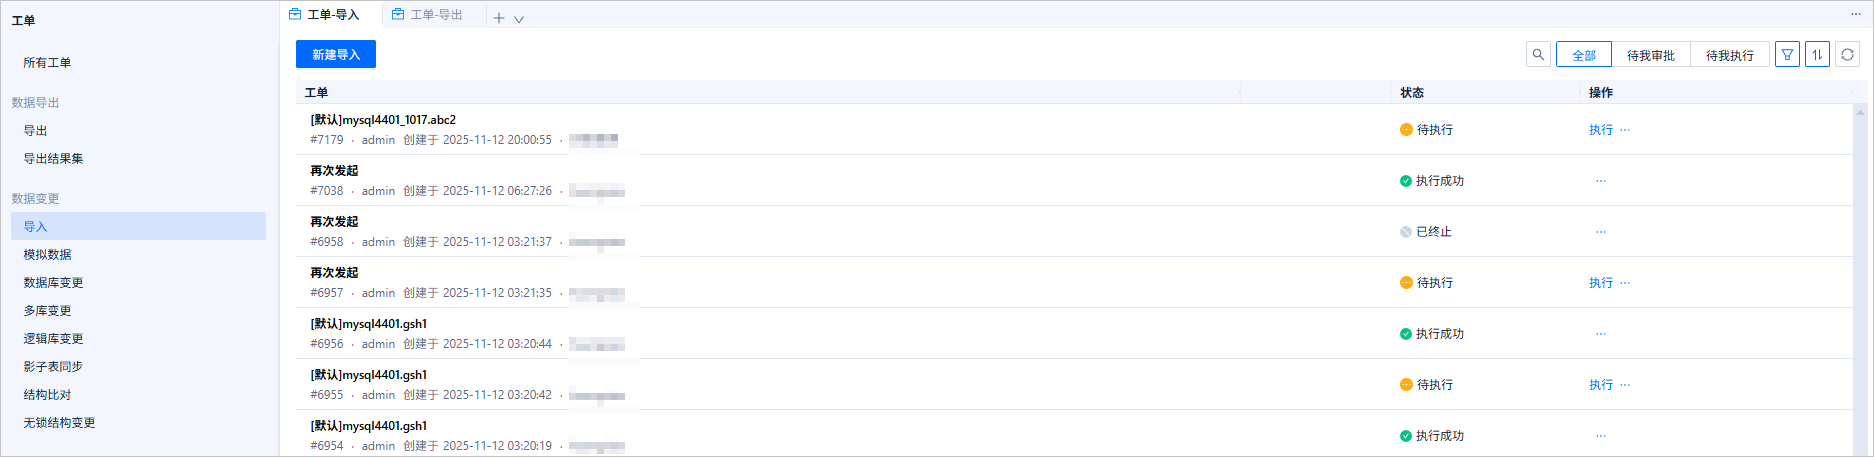
Task: Click the search magnifier icon
Action: tap(1538, 54)
